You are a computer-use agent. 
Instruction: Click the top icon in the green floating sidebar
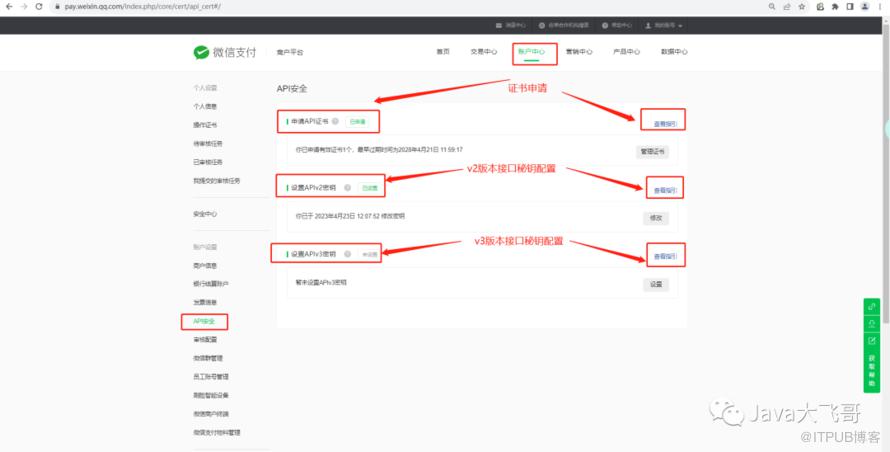(872, 307)
